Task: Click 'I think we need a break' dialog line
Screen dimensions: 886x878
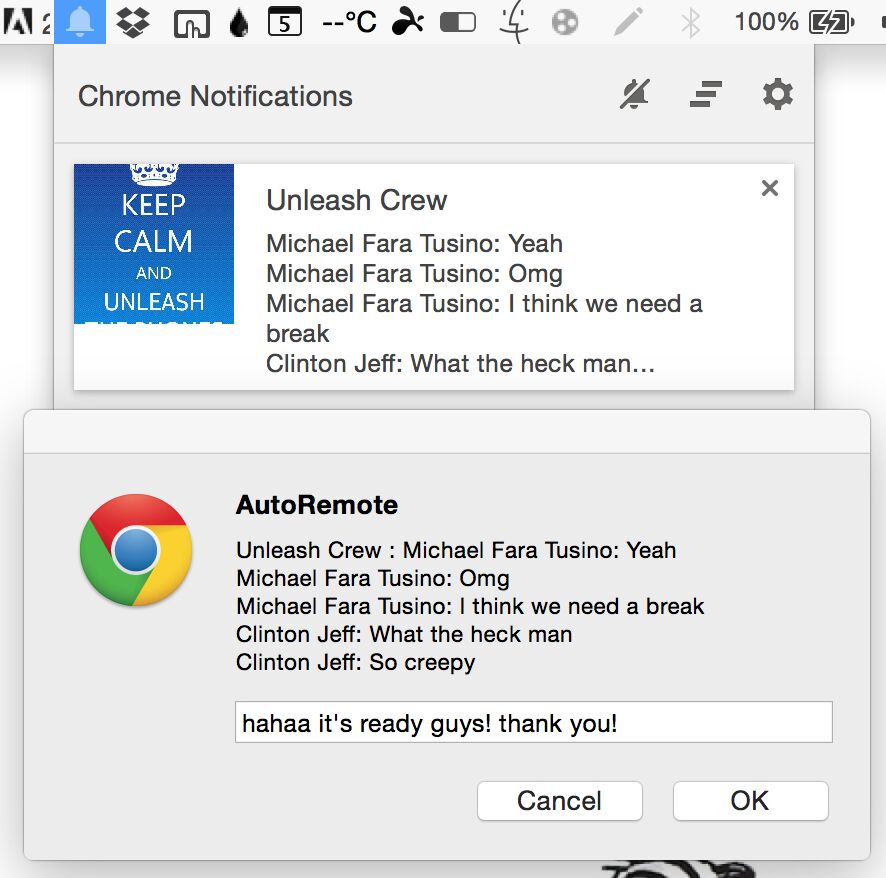Action: pos(470,606)
